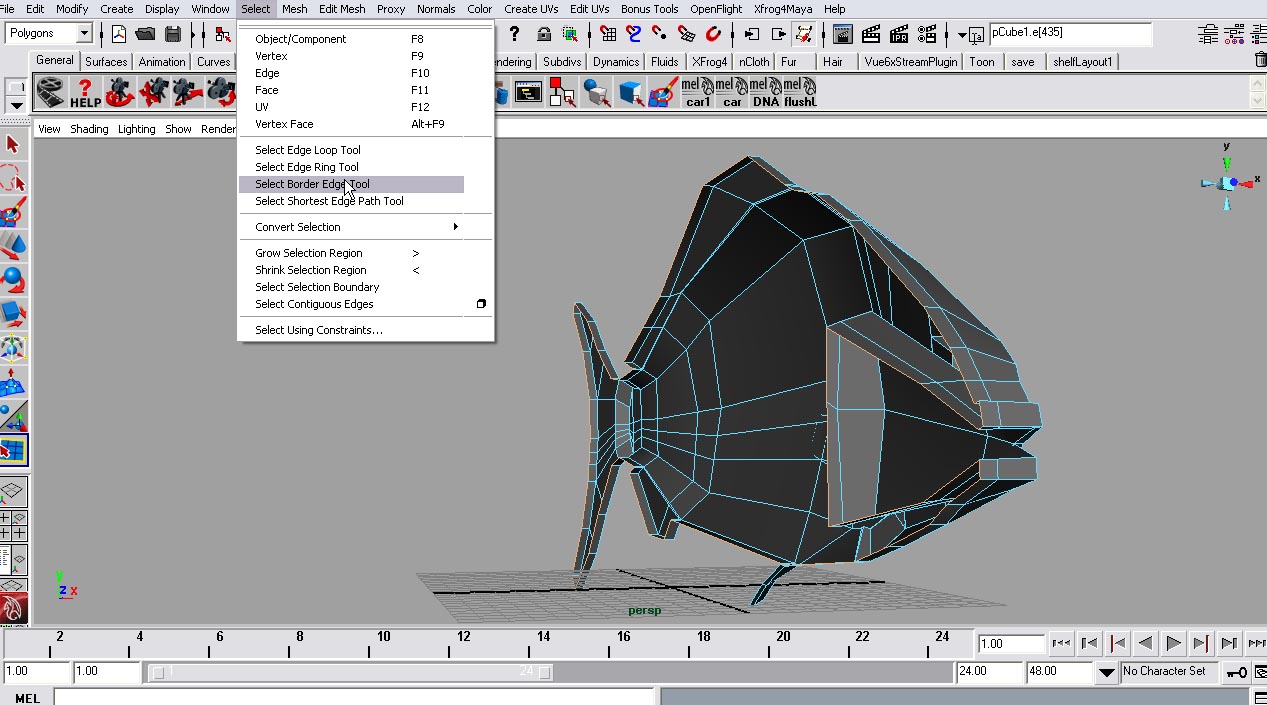This screenshot has height=705, width=1267.
Task: Click the range slider bar
Action: [x=350, y=672]
